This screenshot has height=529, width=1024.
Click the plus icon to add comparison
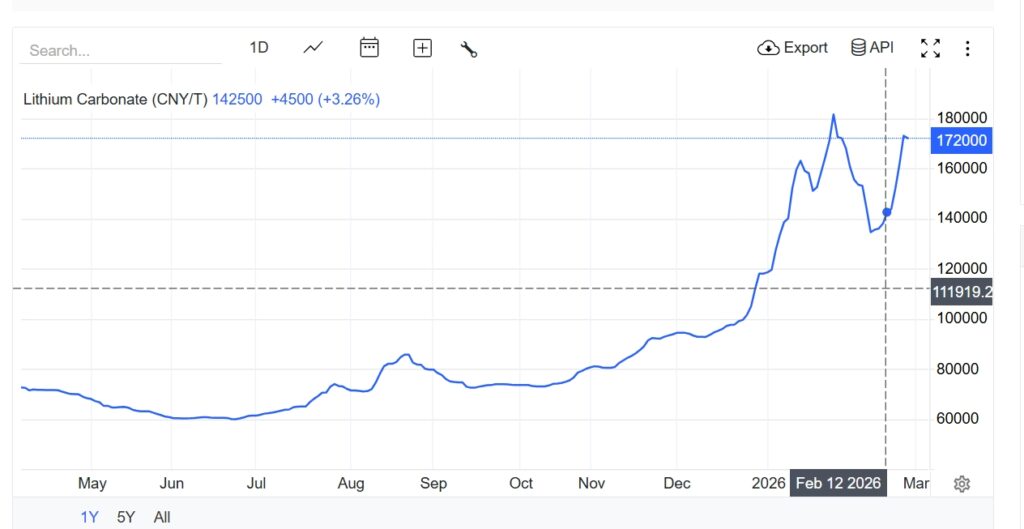click(x=422, y=48)
